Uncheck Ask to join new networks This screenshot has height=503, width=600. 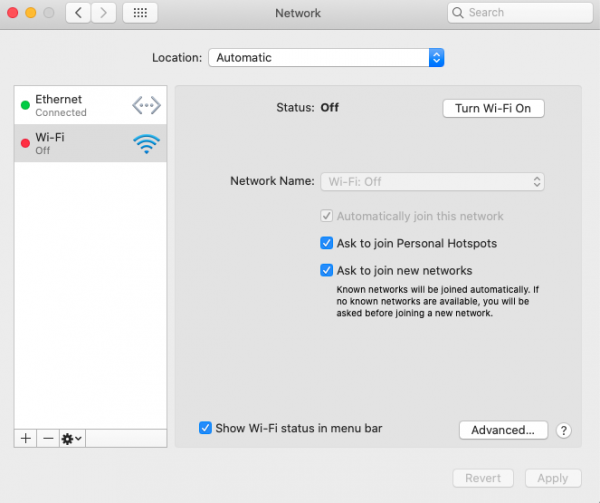coord(326,270)
